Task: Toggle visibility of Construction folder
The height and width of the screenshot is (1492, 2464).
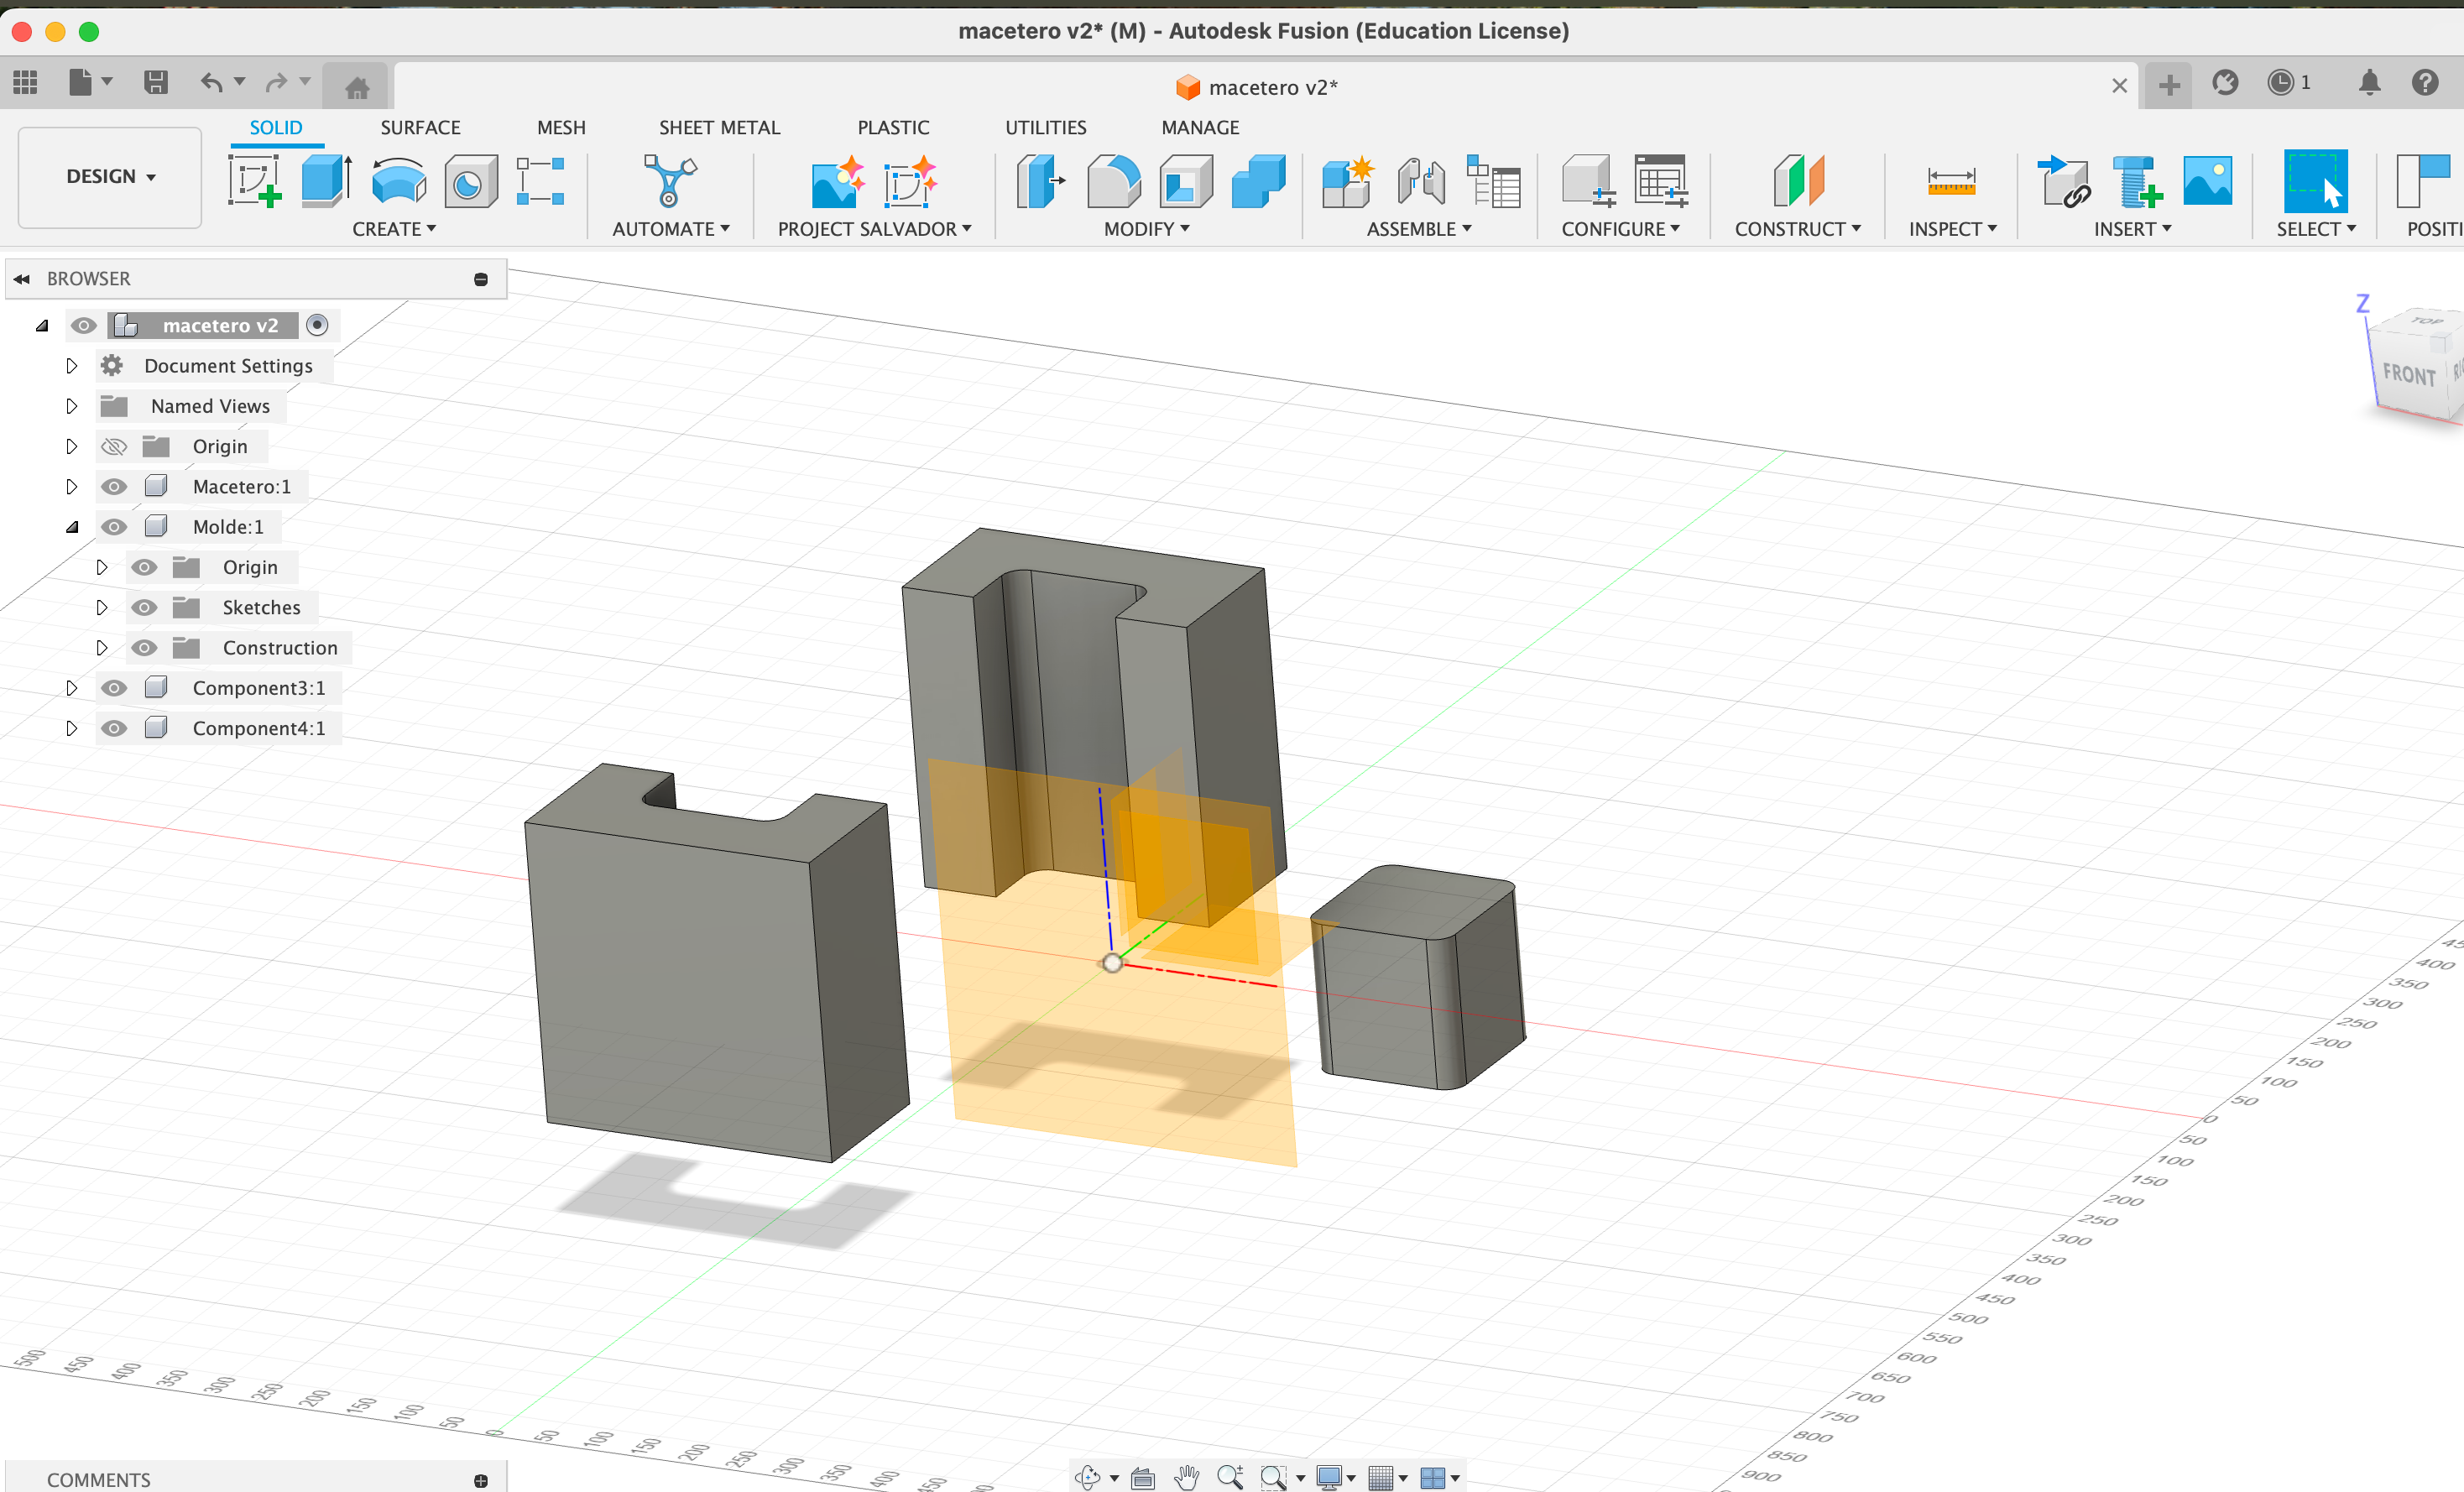Action: [x=144, y=647]
